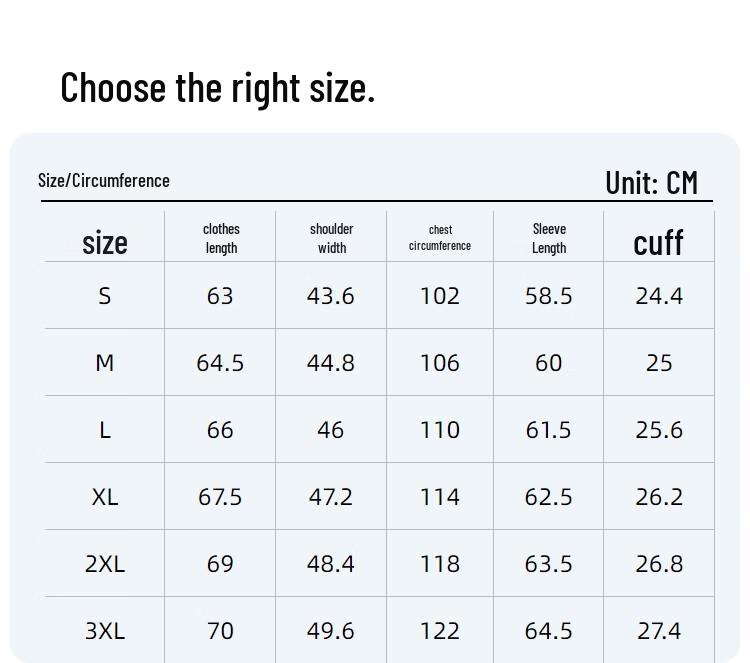The width and height of the screenshot is (750, 663).
Task: Click the 'Sleeve Length' column header
Action: pyautogui.click(x=549, y=239)
